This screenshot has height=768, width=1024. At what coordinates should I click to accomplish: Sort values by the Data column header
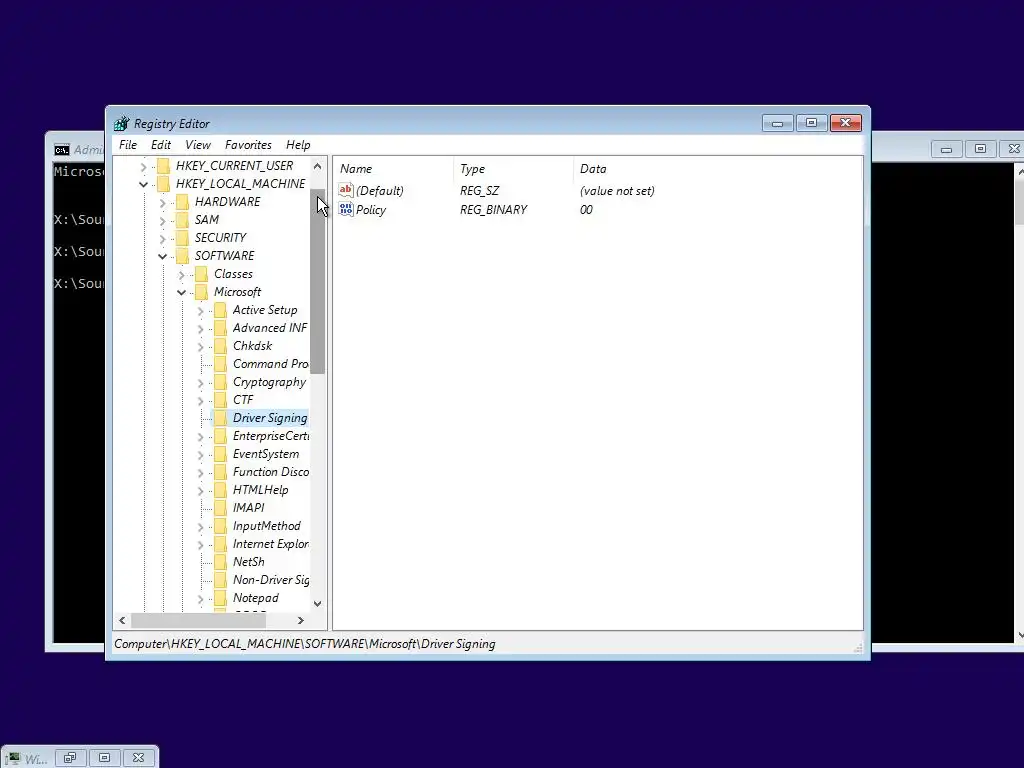tap(717, 168)
